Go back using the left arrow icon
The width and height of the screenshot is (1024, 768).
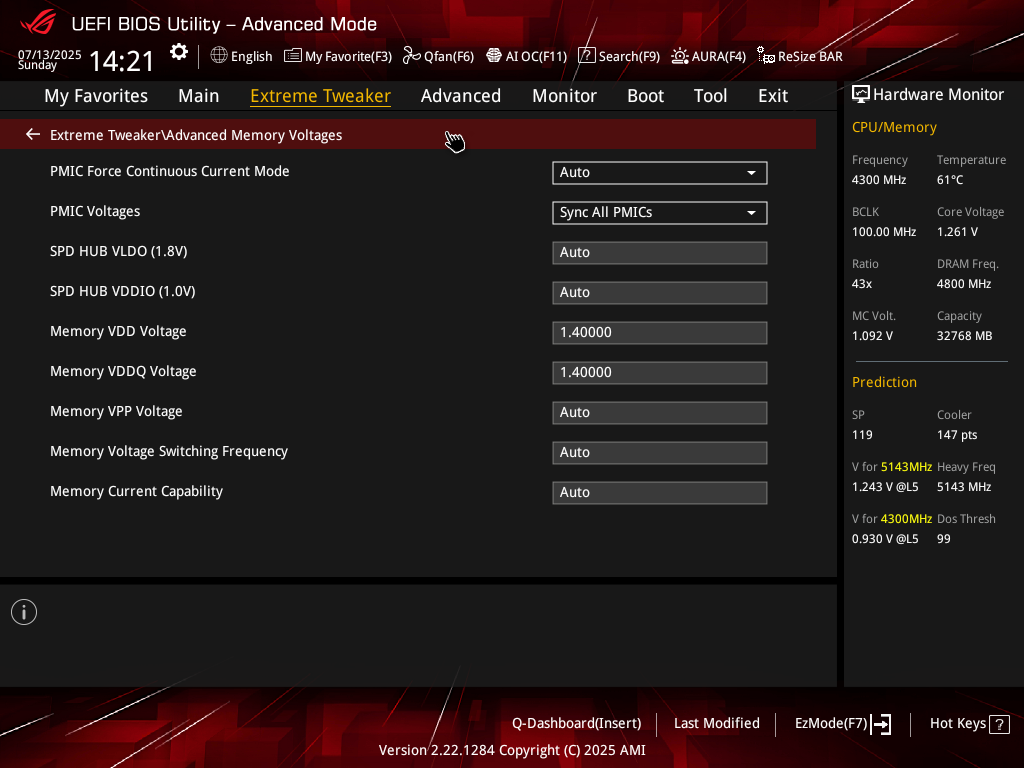tap(33, 135)
